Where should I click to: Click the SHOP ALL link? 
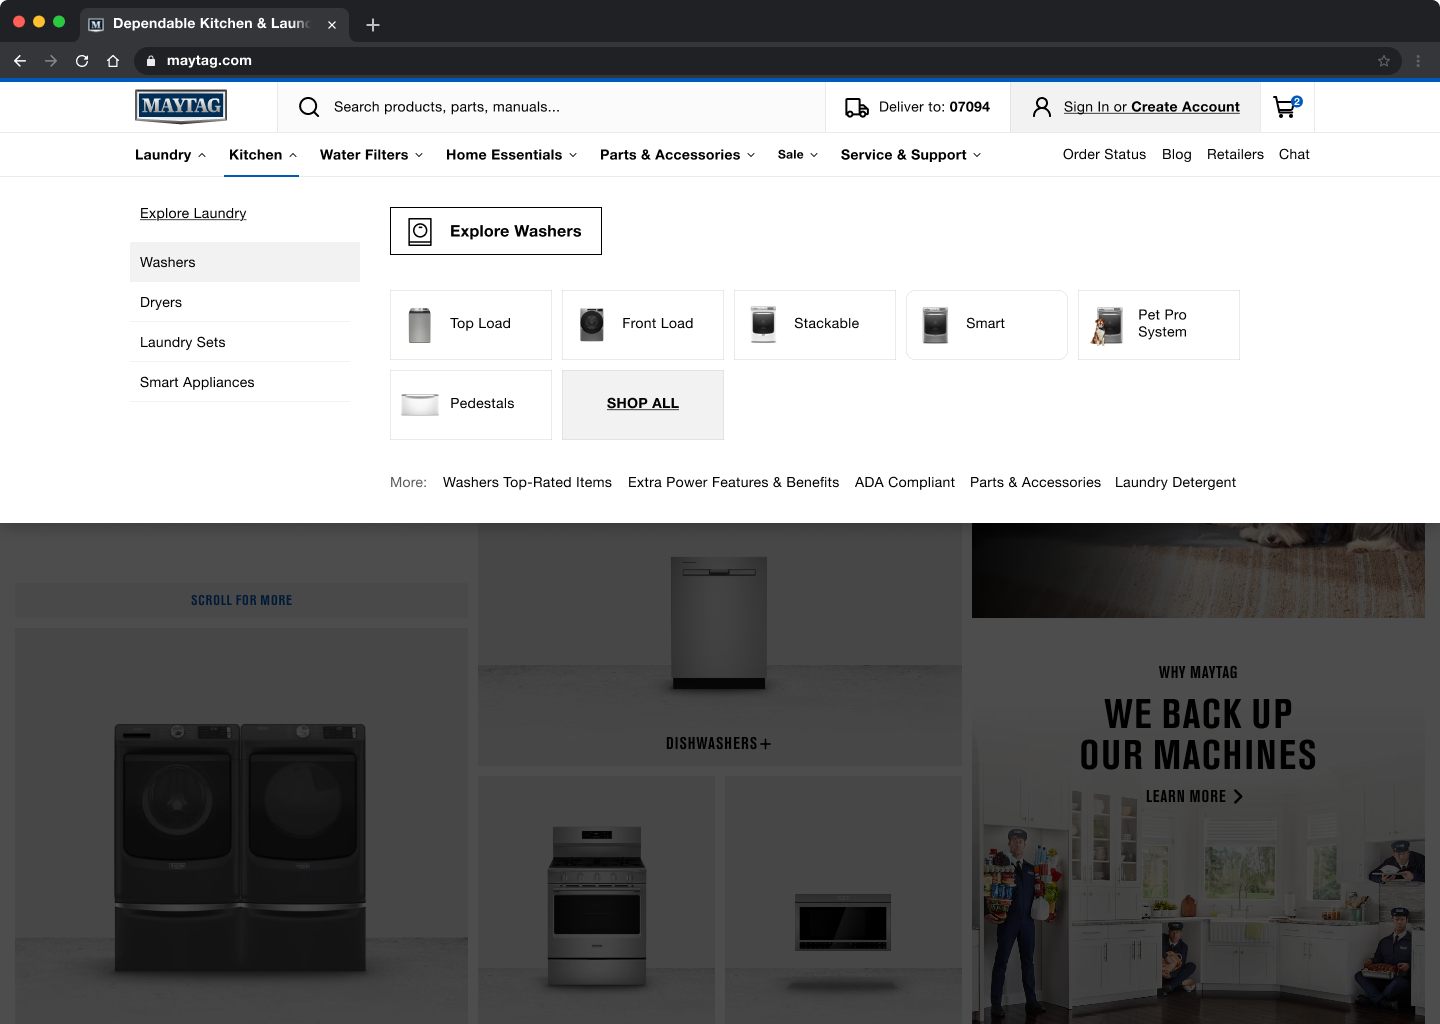pos(642,404)
